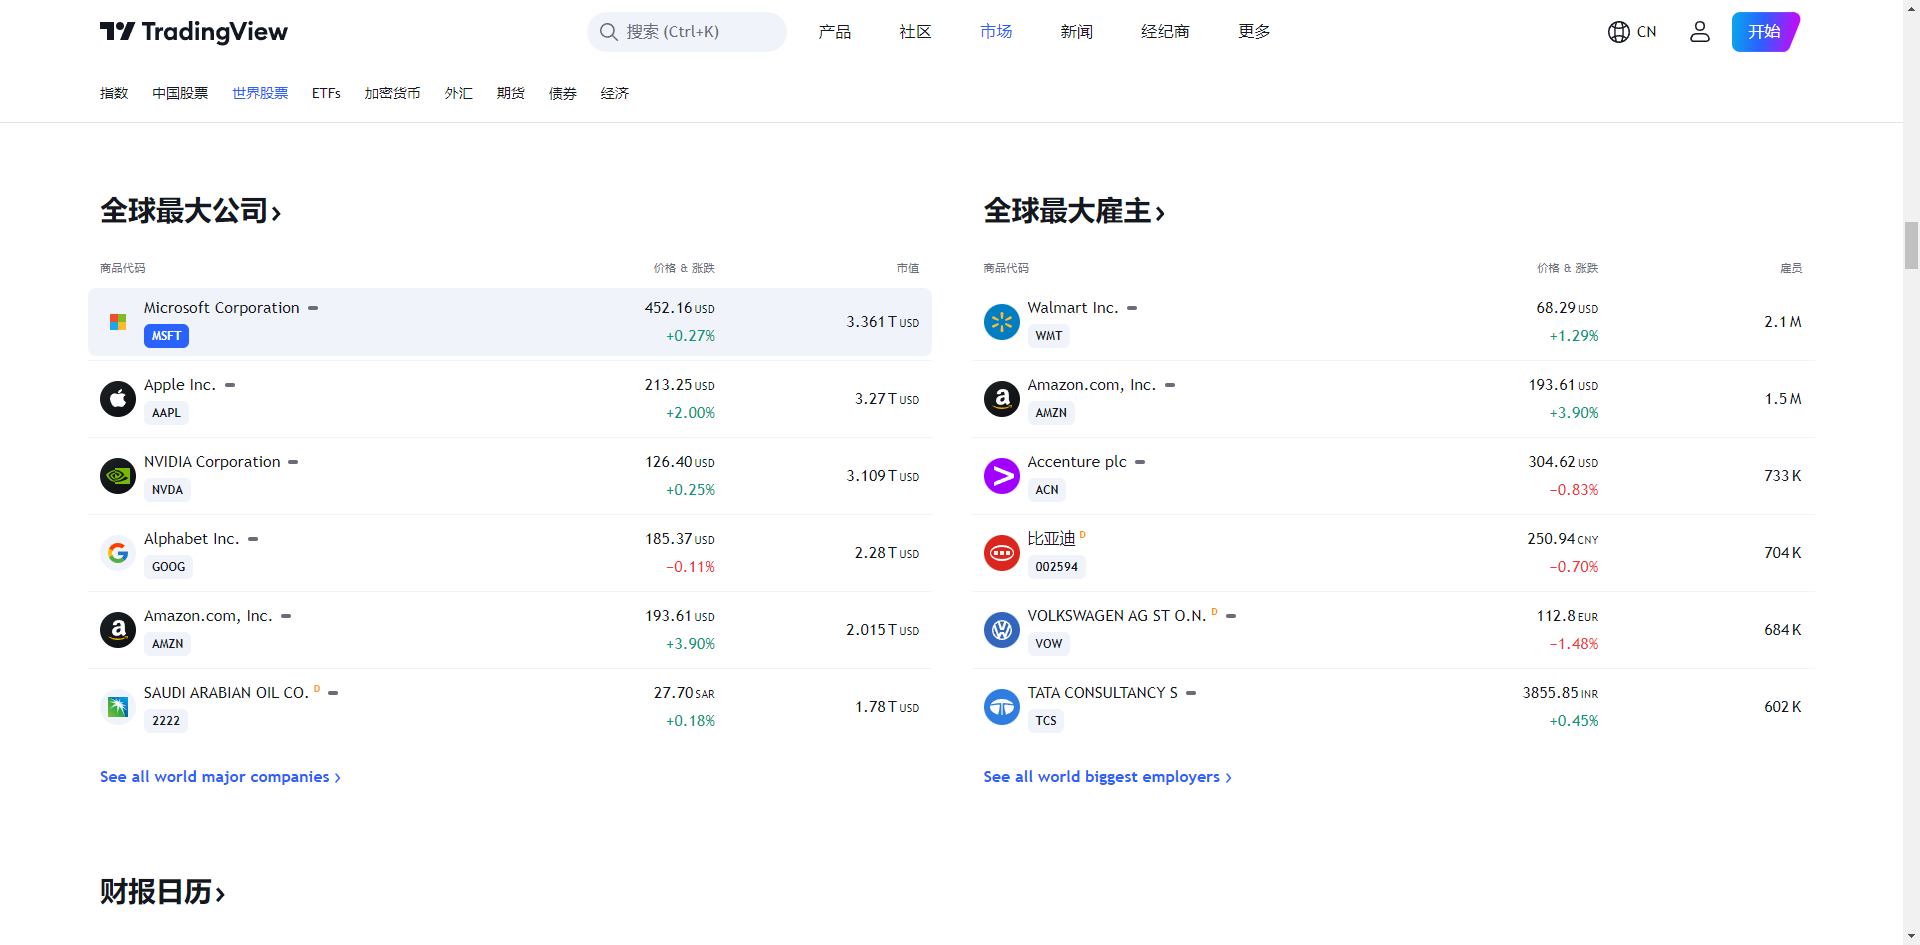This screenshot has height=945, width=1920.
Task: Open the 新闻 menu
Action: pos(1077,32)
